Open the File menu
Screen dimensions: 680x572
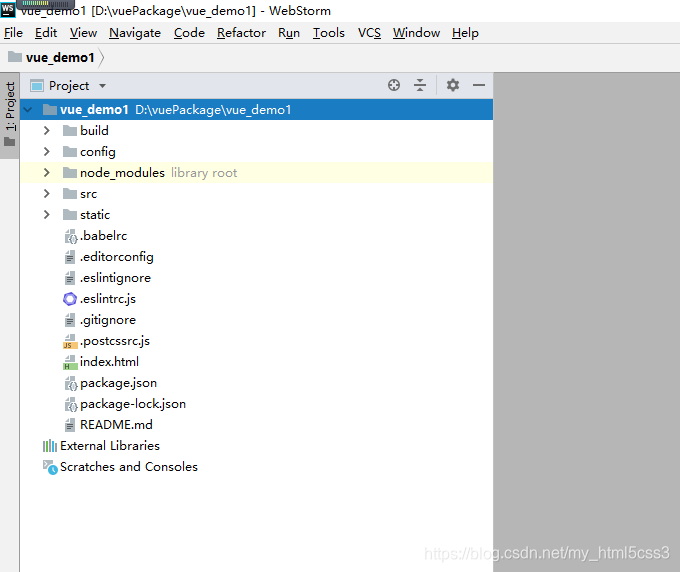13,33
